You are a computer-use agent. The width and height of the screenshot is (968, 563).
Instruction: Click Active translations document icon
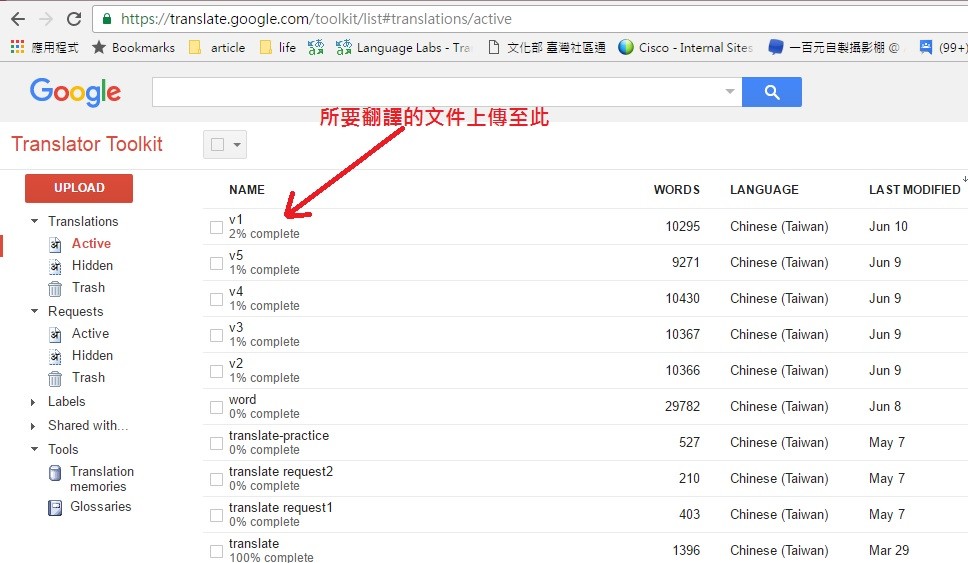(55, 244)
